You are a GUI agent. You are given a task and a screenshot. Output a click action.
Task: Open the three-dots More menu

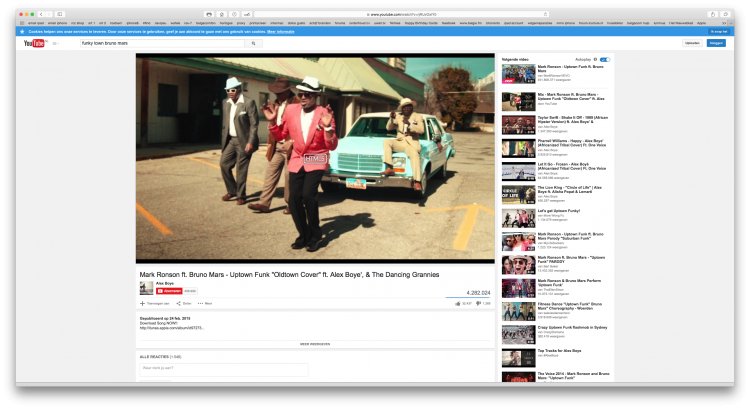click(x=200, y=304)
